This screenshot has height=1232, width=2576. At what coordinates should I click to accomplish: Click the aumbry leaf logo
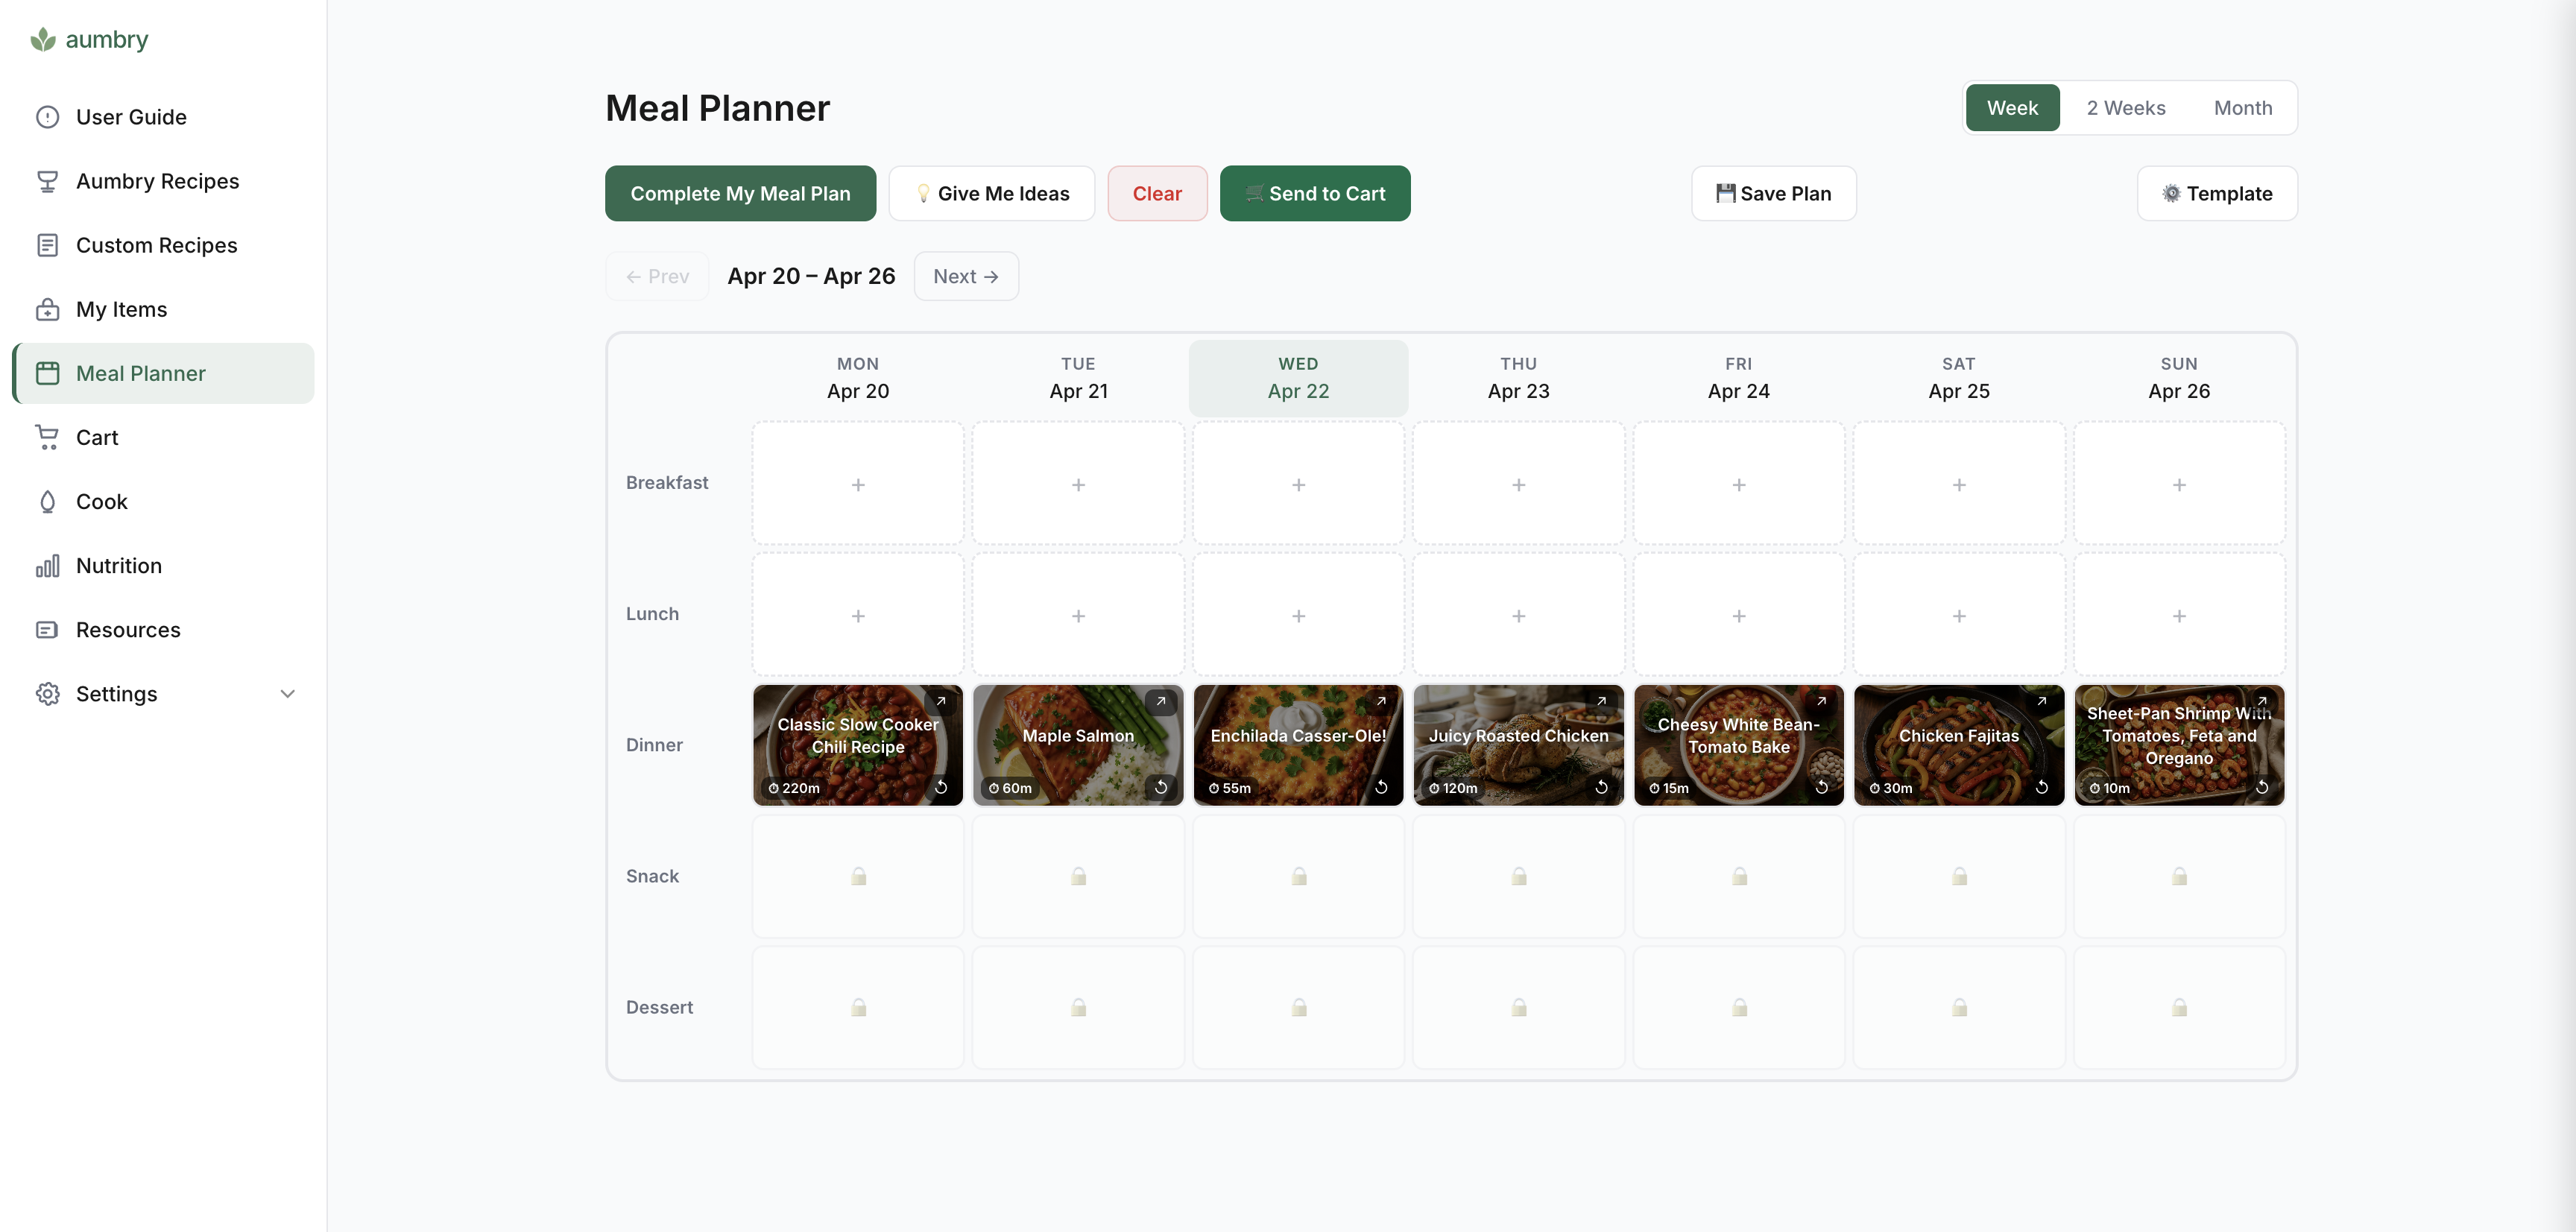tap(43, 39)
